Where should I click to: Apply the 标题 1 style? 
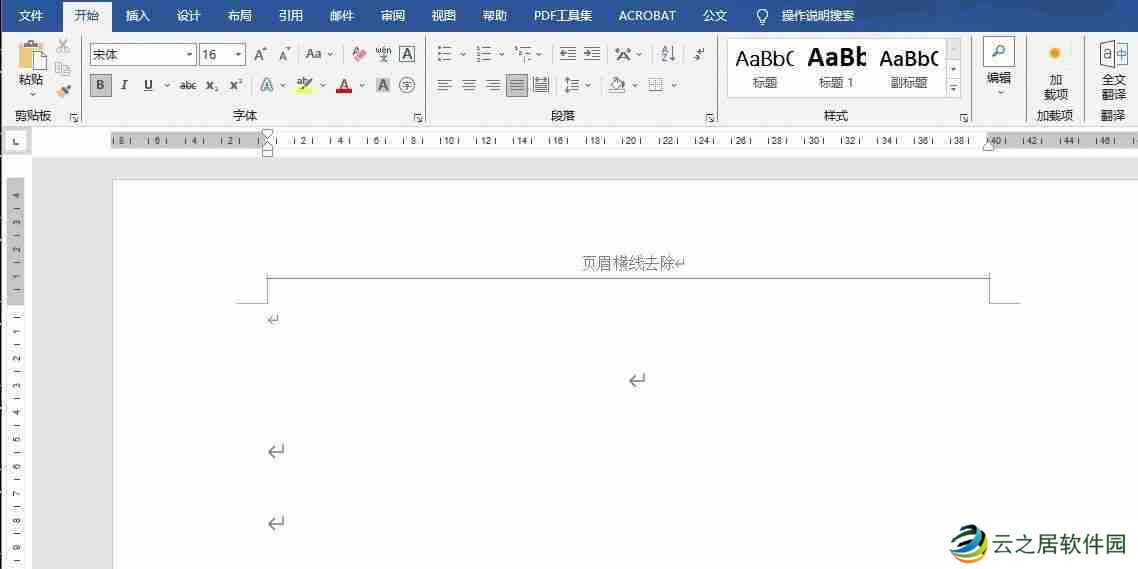837,68
